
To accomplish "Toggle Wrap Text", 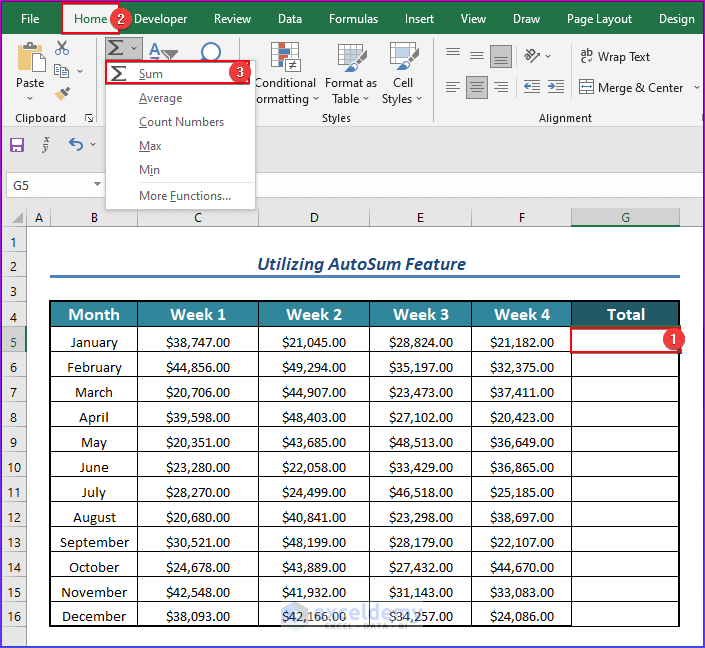I will pyautogui.click(x=615, y=57).
